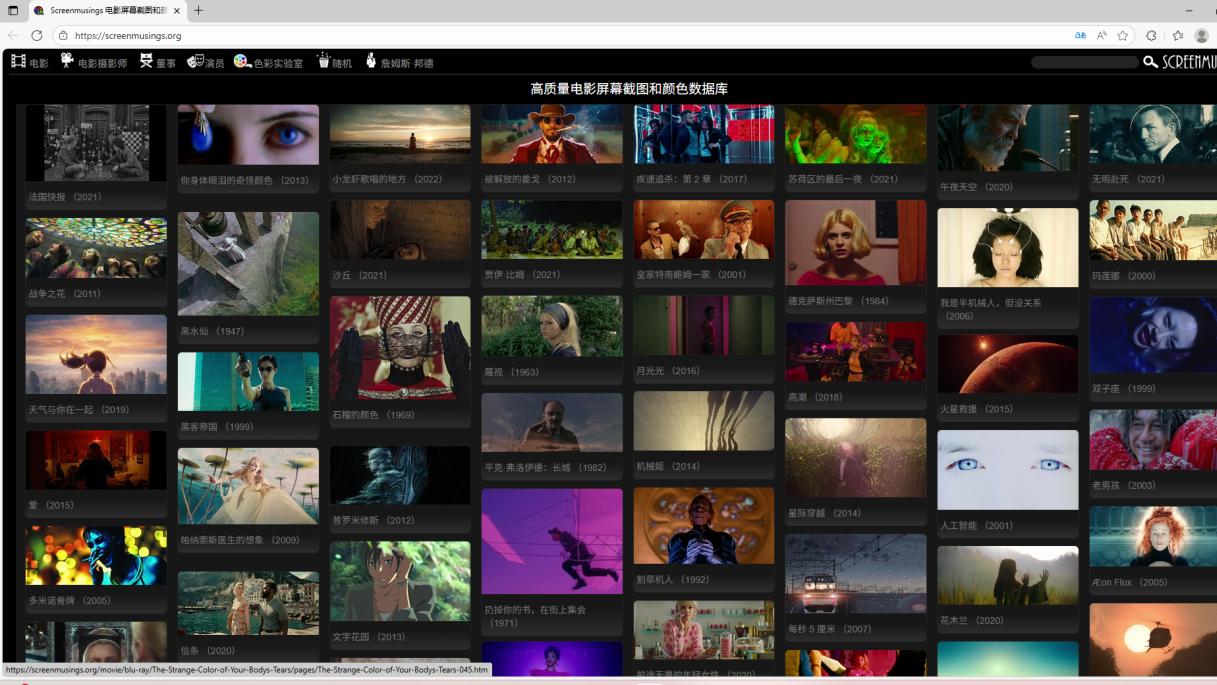This screenshot has height=685, width=1217.
Task: Select the 随机 random menu item
Action: point(334,62)
